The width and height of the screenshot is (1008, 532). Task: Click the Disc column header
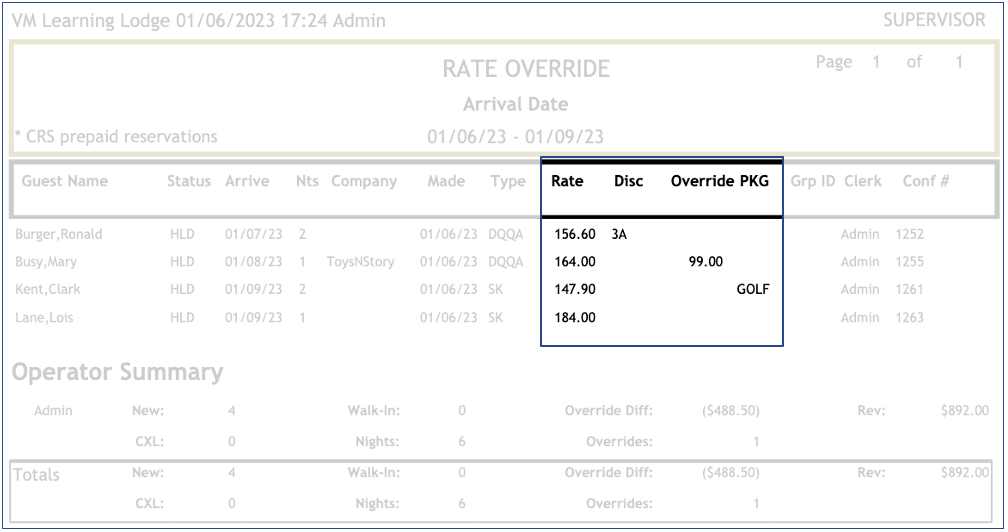(x=628, y=182)
